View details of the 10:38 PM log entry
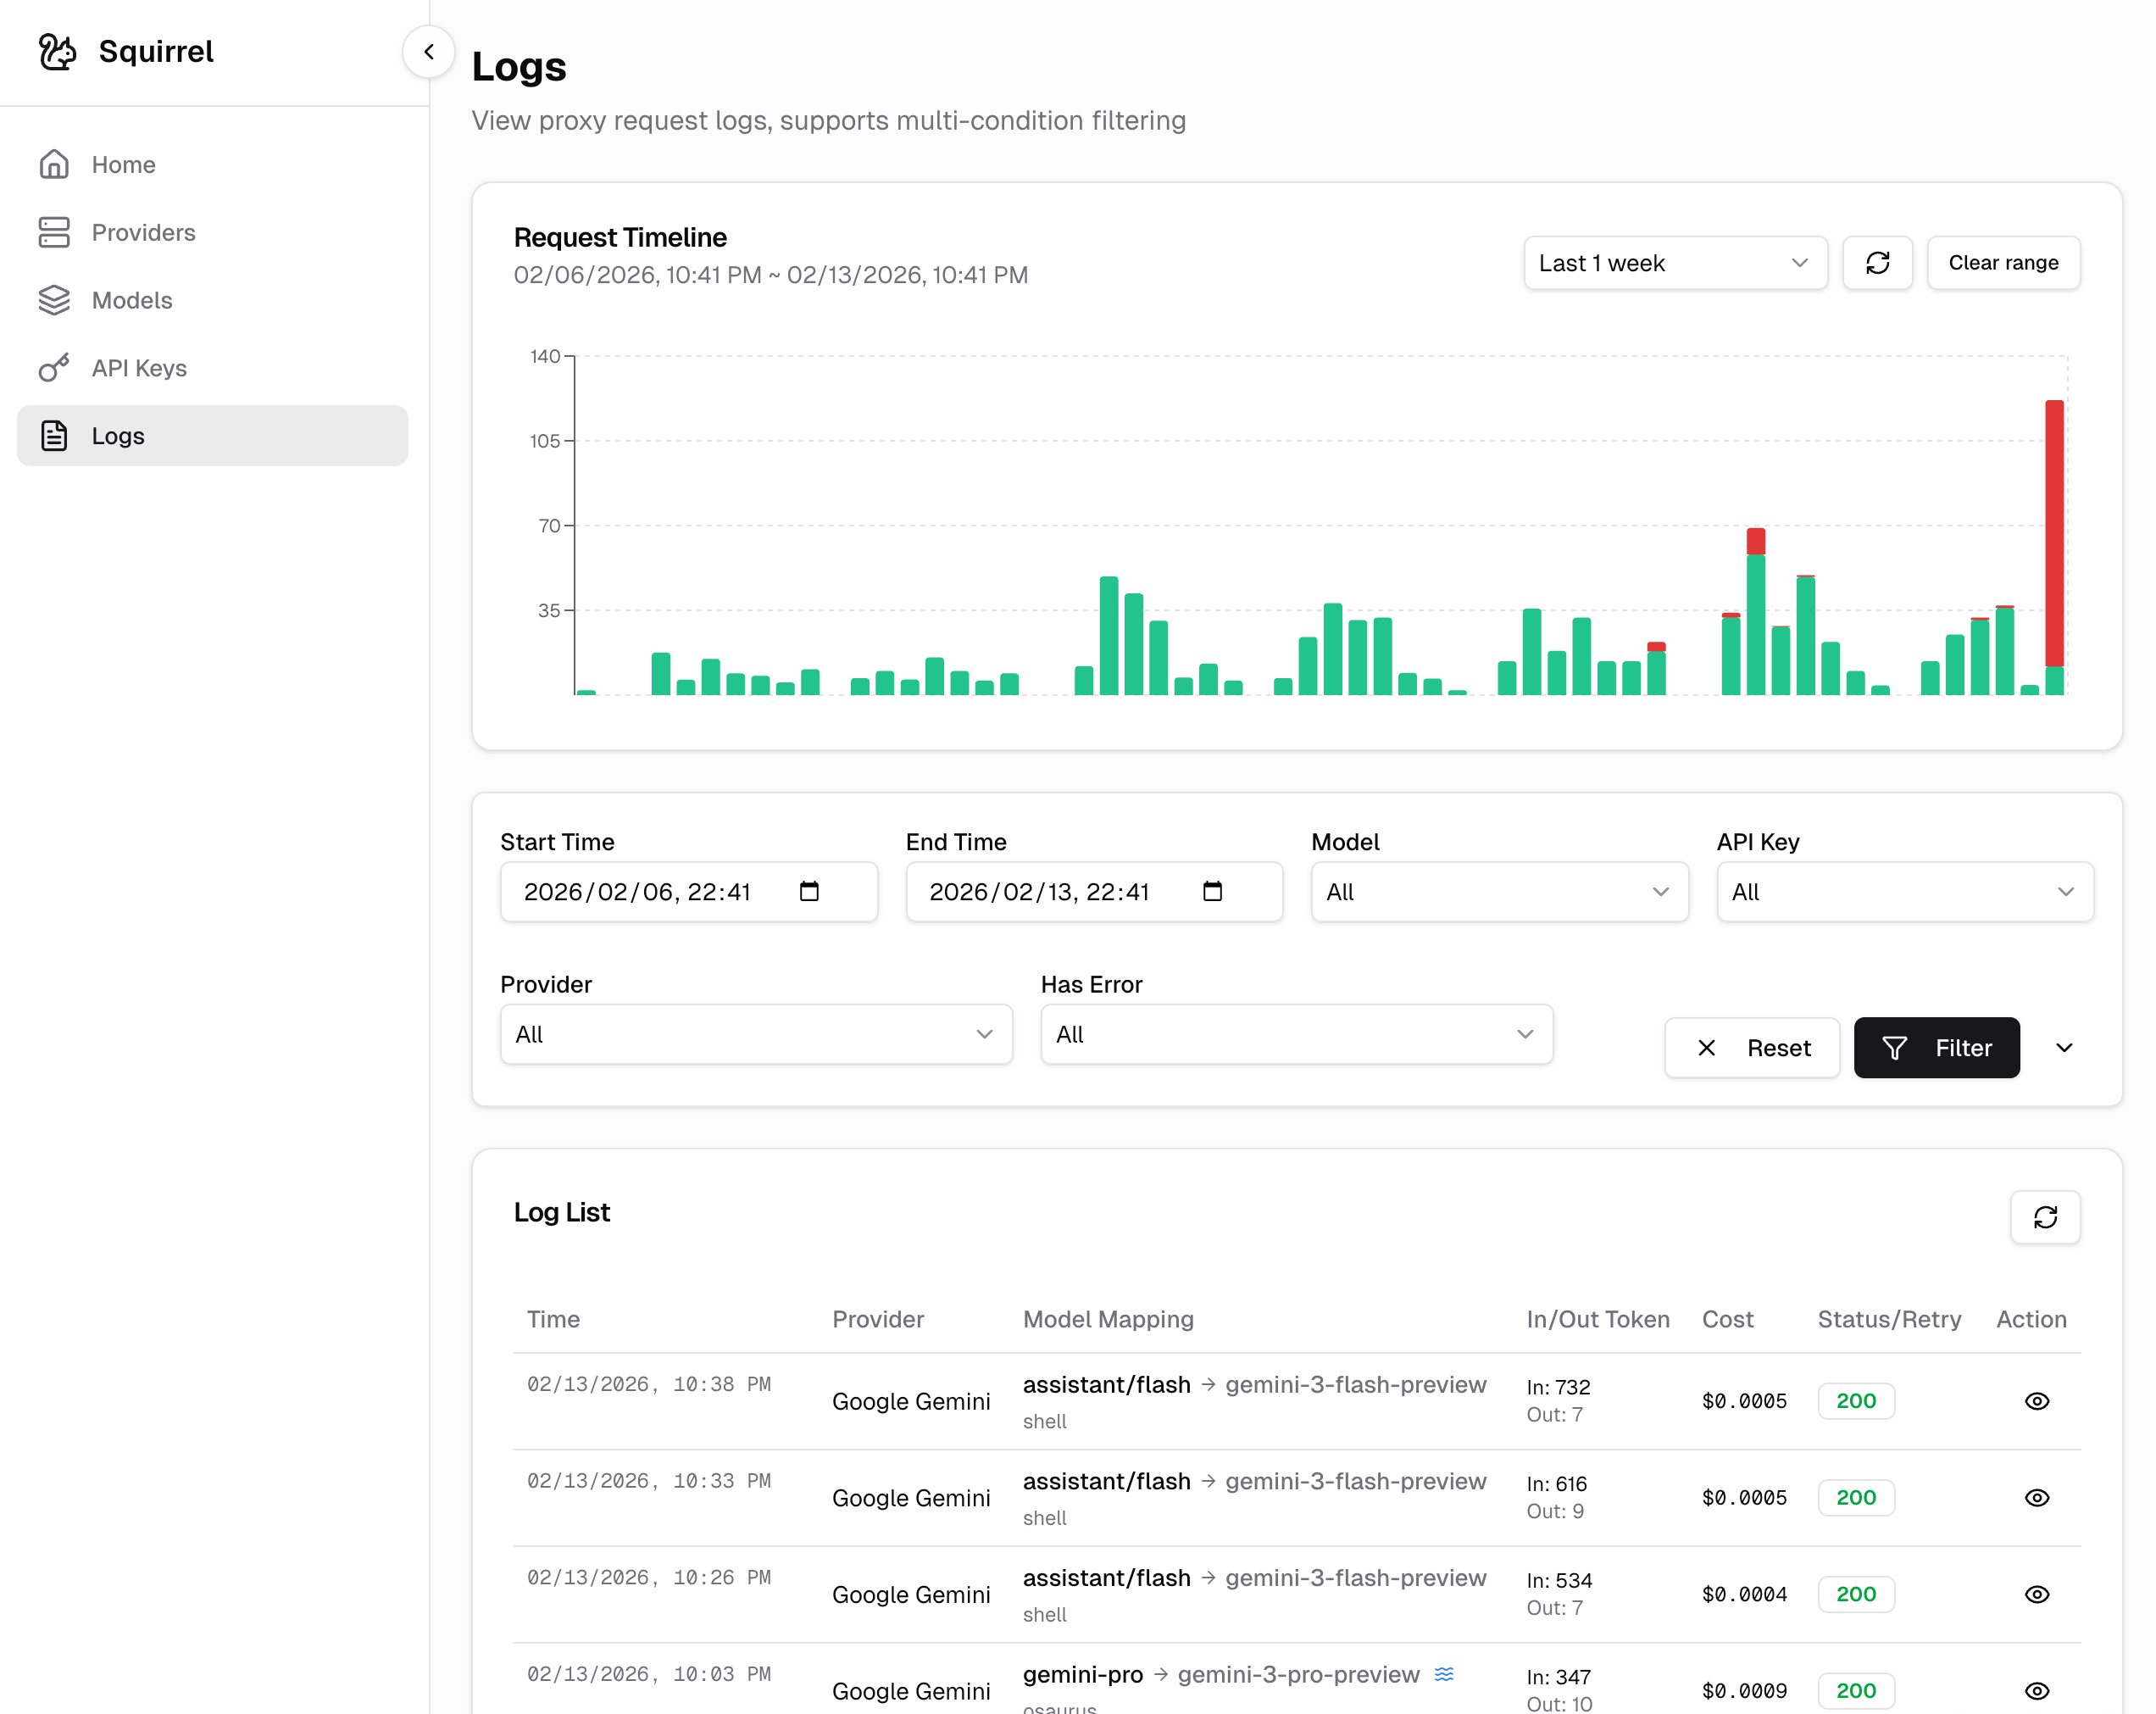The height and width of the screenshot is (1714, 2156). tap(2037, 1400)
